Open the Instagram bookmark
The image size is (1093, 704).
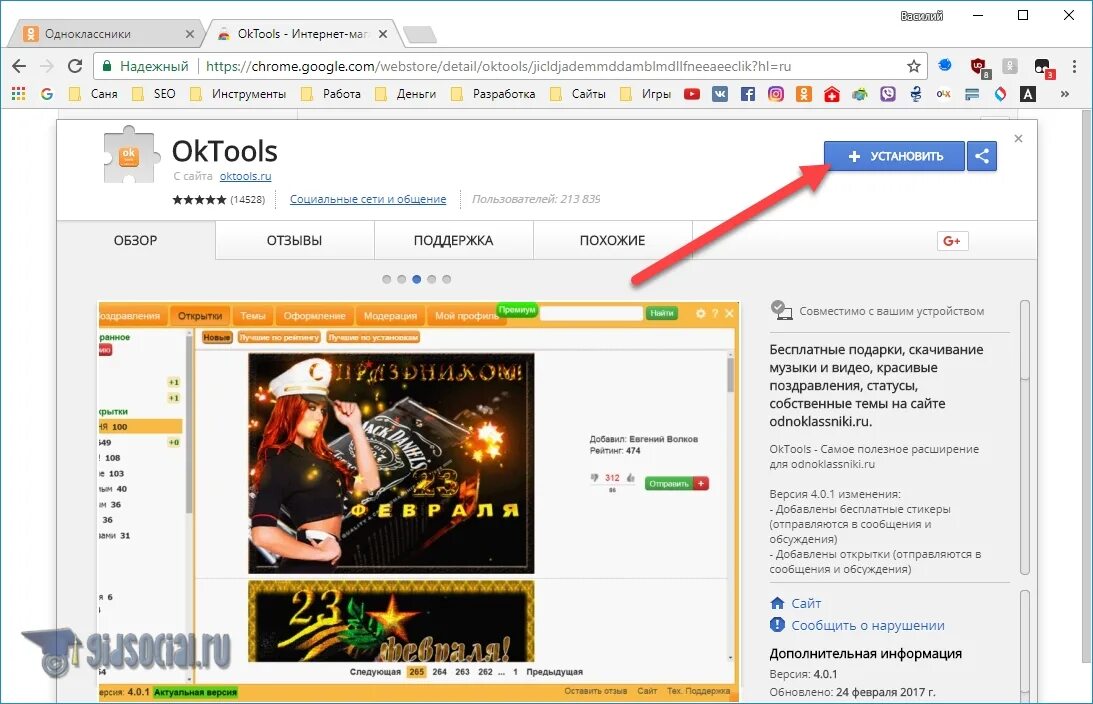pyautogui.click(x=775, y=94)
